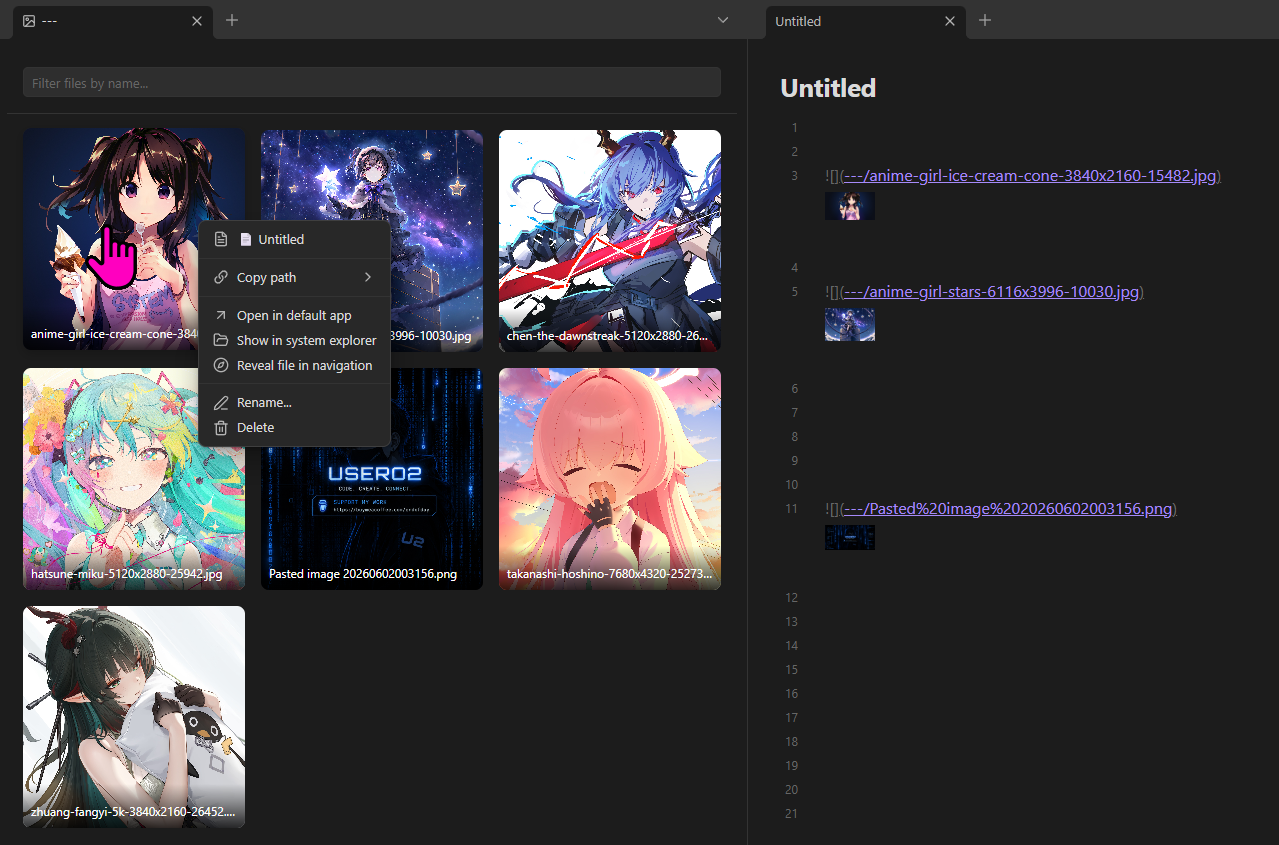The image size is (1279, 845).
Task: Click the pencil icon next to Rename
Action: click(221, 402)
